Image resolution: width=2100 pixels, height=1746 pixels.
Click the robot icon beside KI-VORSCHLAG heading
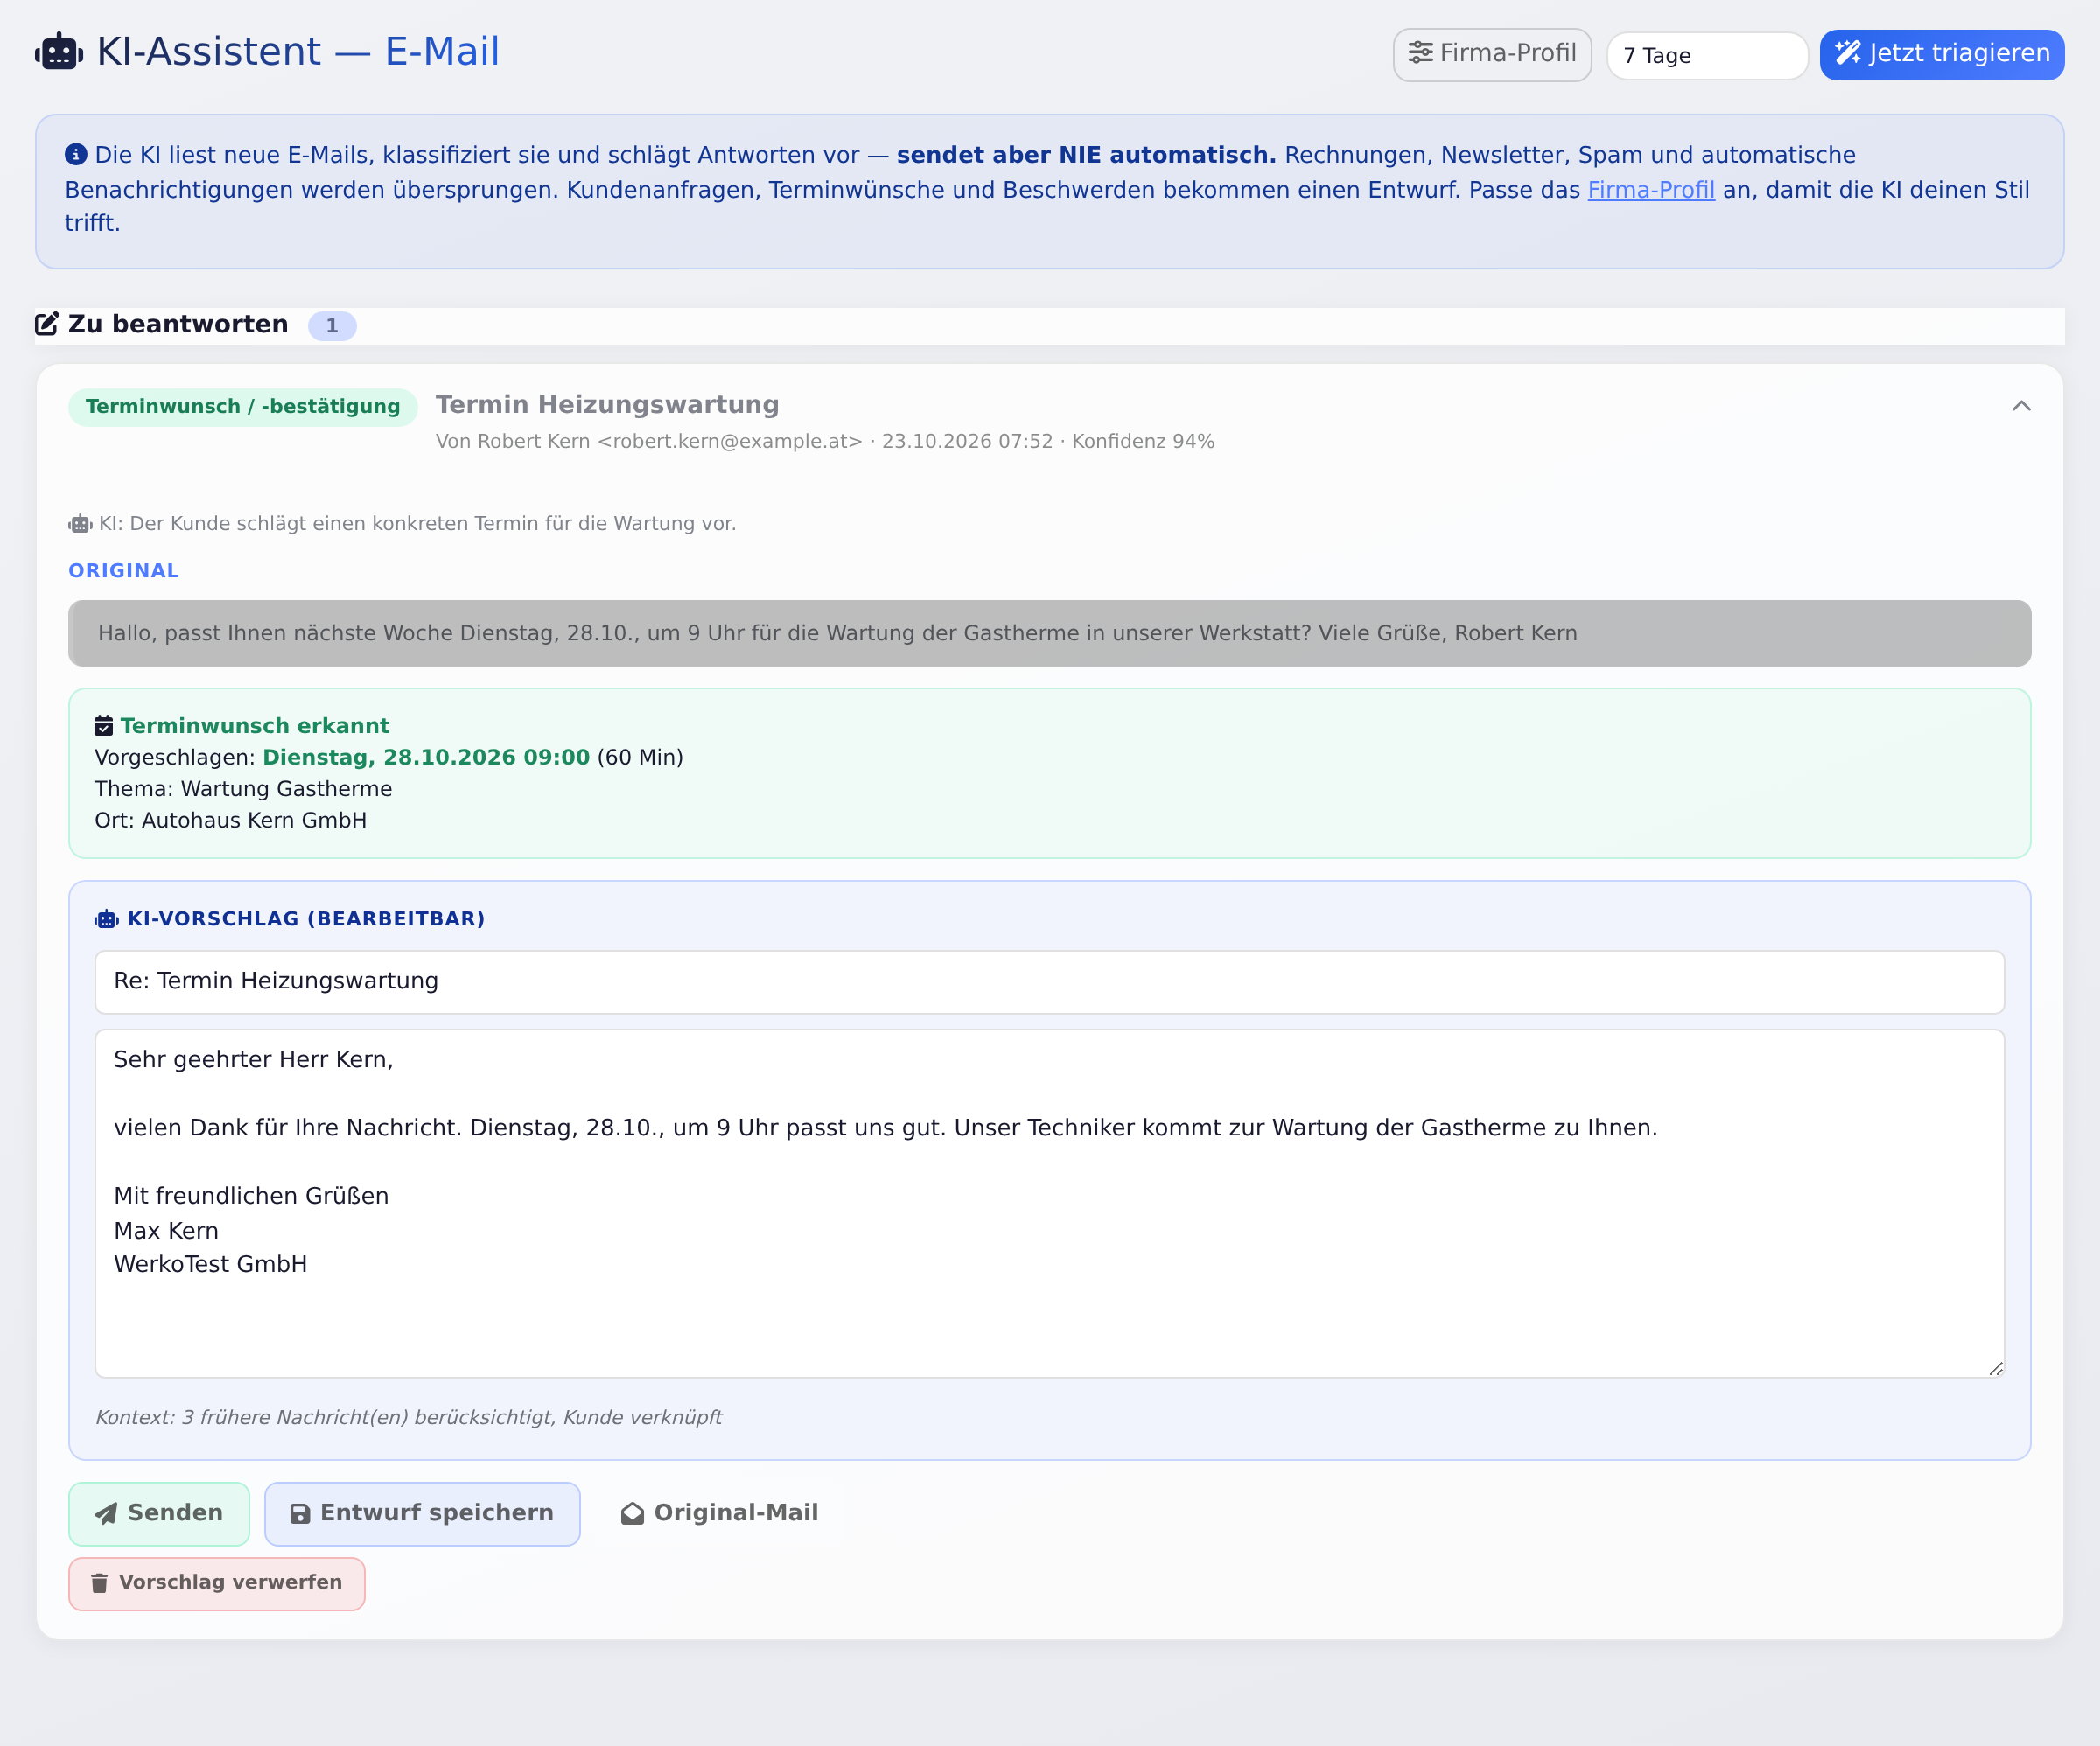[x=107, y=919]
